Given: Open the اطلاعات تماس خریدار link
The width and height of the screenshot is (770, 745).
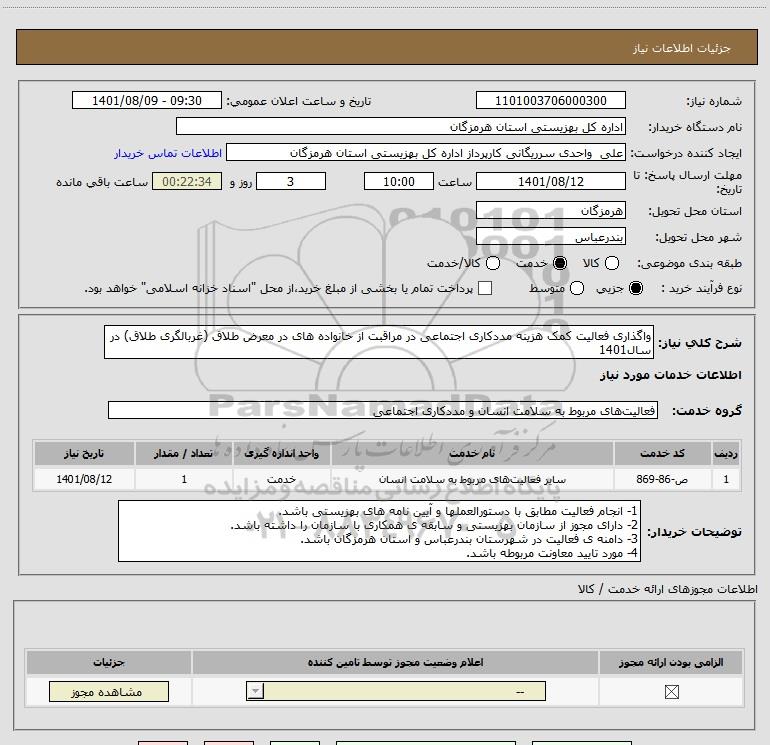Looking at the screenshot, I should tap(168, 153).
